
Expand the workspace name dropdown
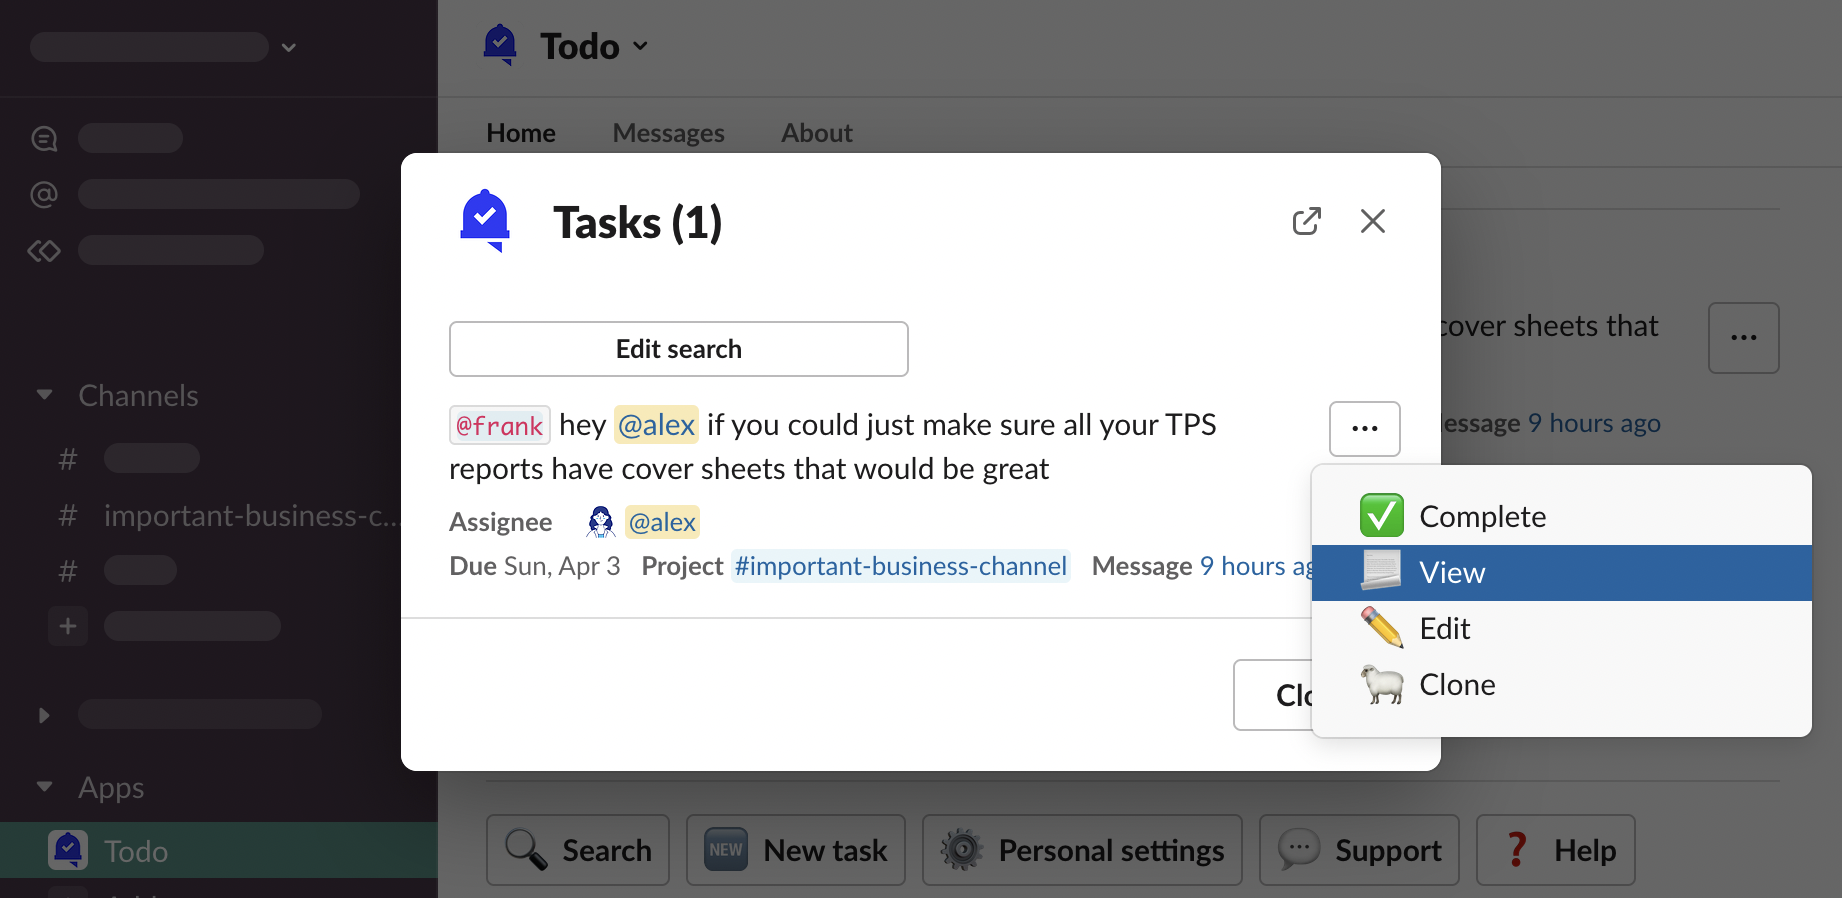pyautogui.click(x=289, y=47)
